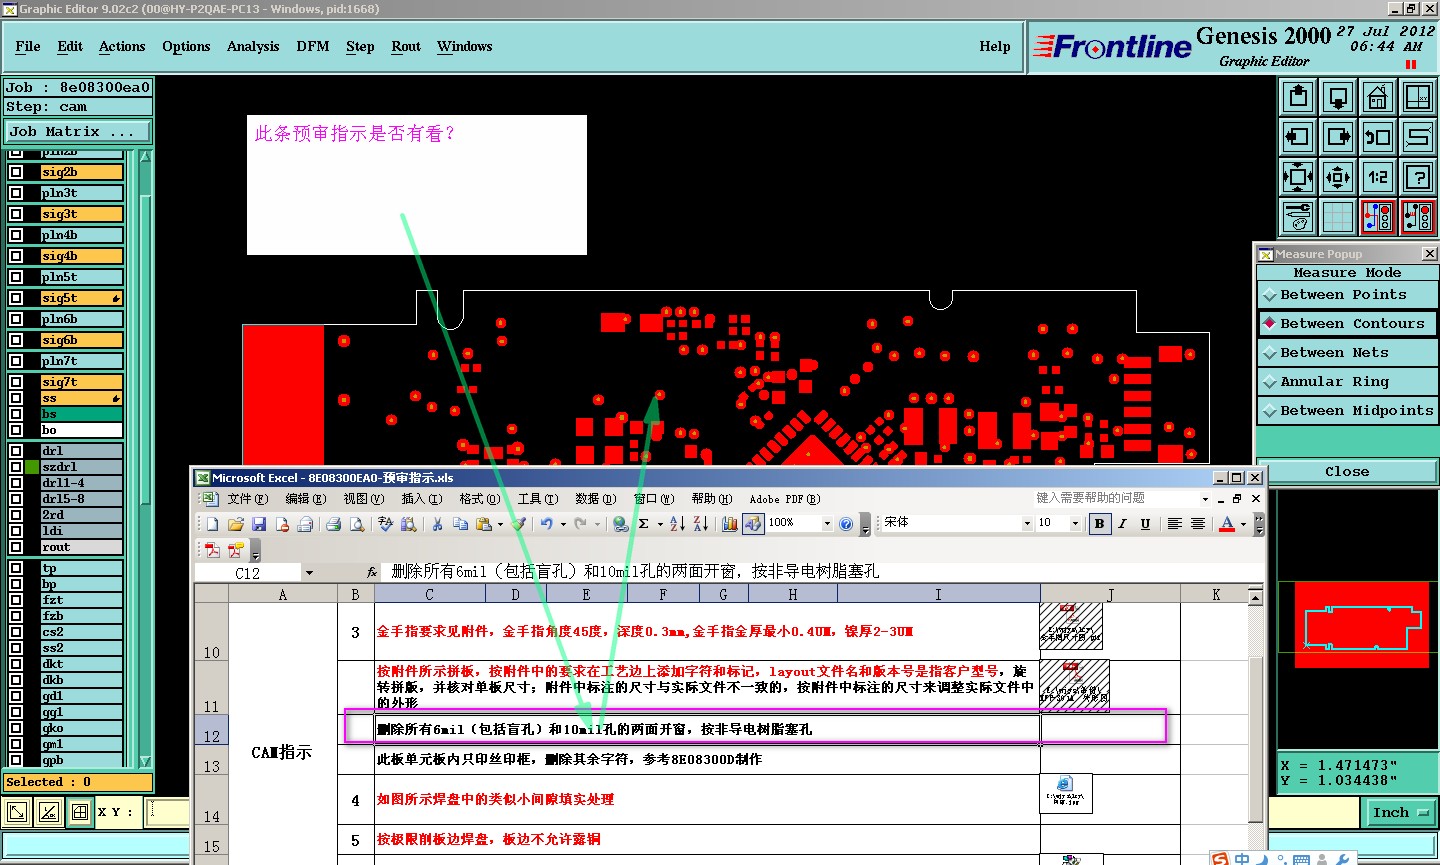Open the font name dropdown in Excel
Viewport: 1440px width, 865px height.
(x=1027, y=524)
